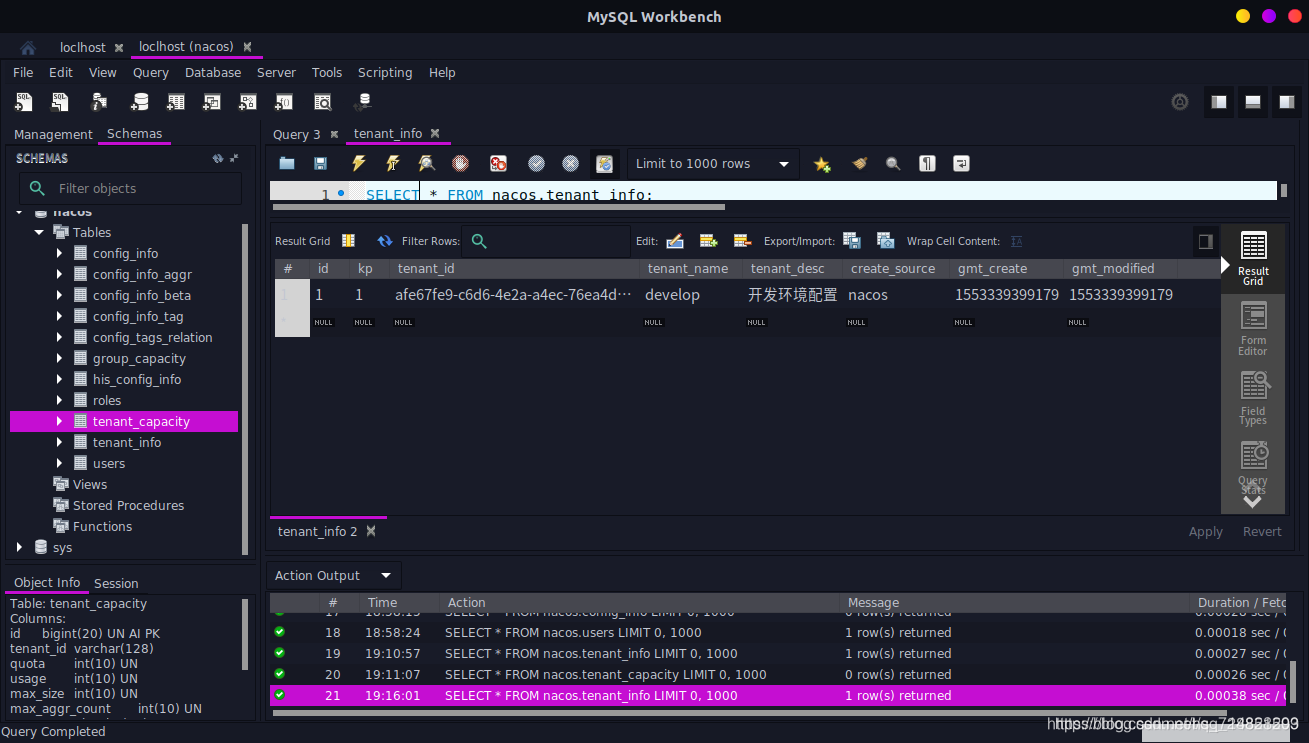Refresh schemas list icon

(218, 158)
